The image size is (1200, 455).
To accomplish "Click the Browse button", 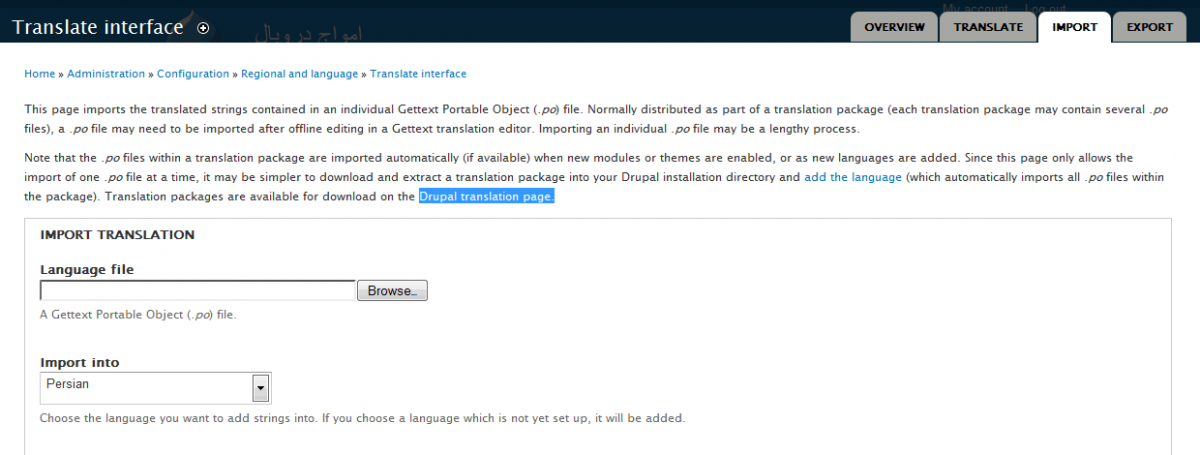I will [393, 291].
